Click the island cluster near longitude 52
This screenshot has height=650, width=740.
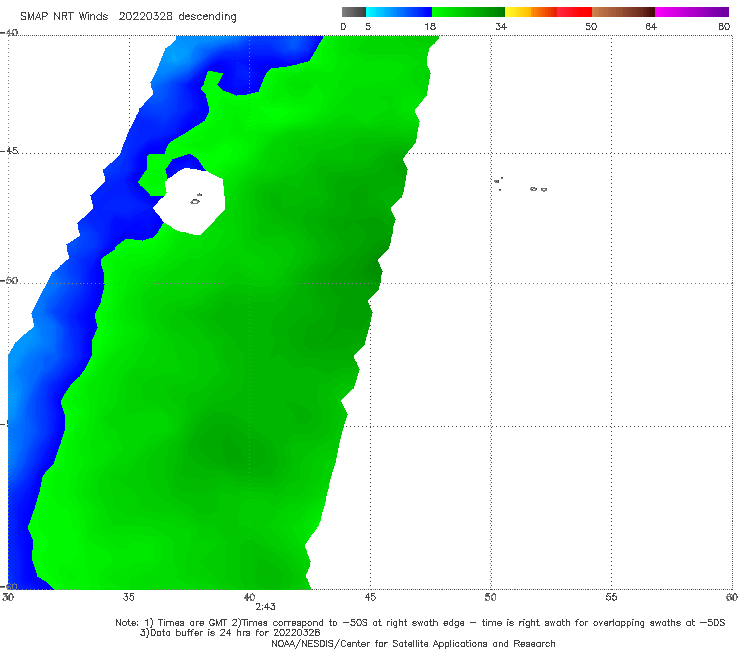(538, 189)
